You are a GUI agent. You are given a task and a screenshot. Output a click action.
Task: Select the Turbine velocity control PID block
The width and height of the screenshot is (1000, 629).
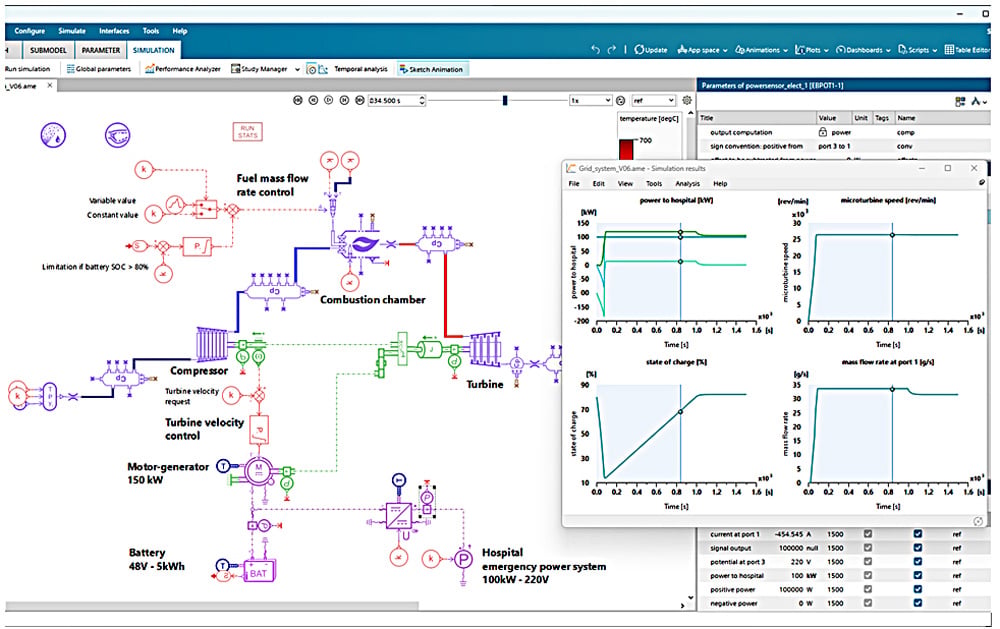(259, 431)
